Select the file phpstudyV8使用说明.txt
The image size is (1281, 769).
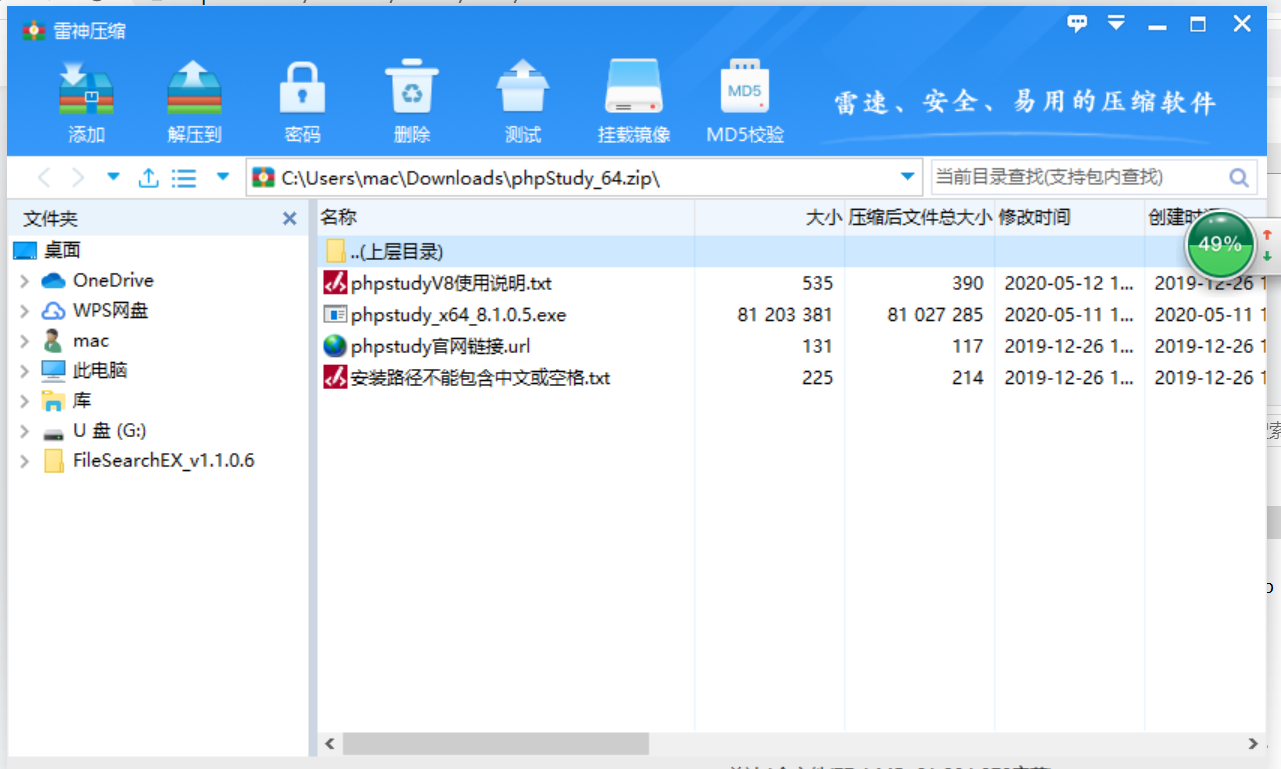pos(451,283)
